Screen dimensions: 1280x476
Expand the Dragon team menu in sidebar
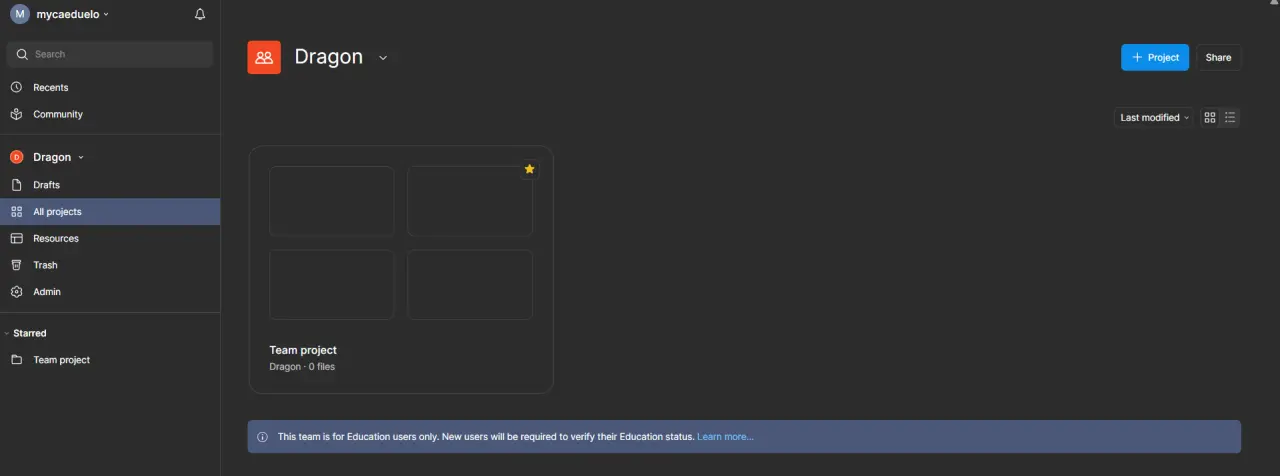click(x=81, y=157)
